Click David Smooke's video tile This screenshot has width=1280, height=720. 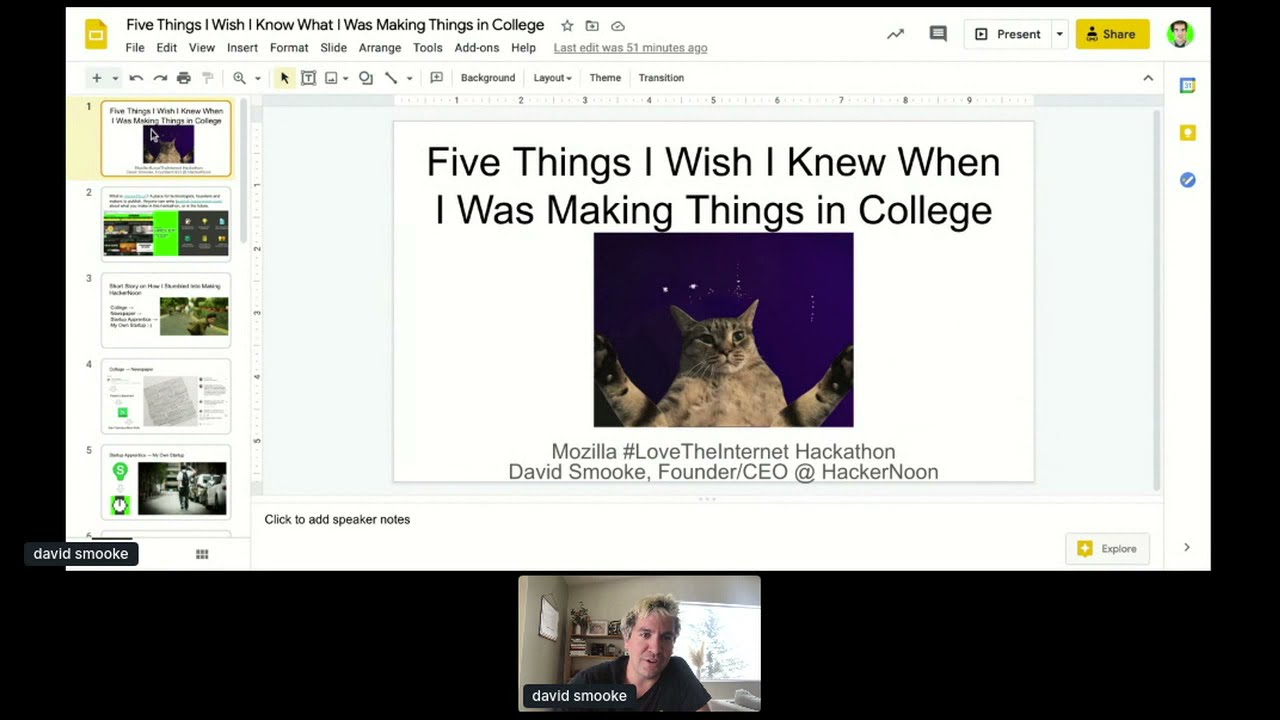[x=639, y=644]
